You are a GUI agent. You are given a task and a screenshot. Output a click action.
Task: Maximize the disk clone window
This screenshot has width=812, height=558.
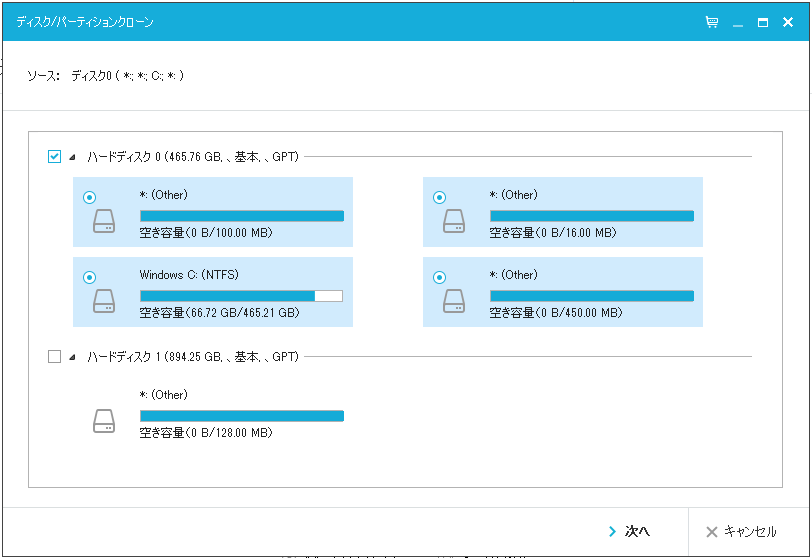(763, 22)
